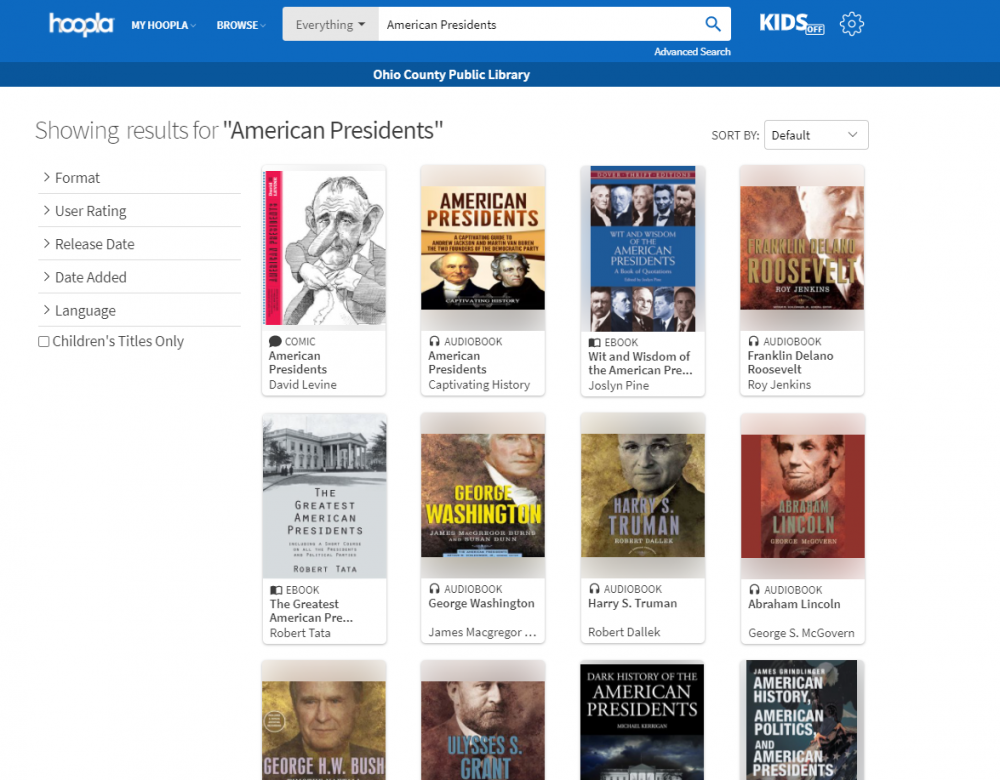Open David Levine caricature comic cover
1000x780 pixels.
(x=324, y=248)
